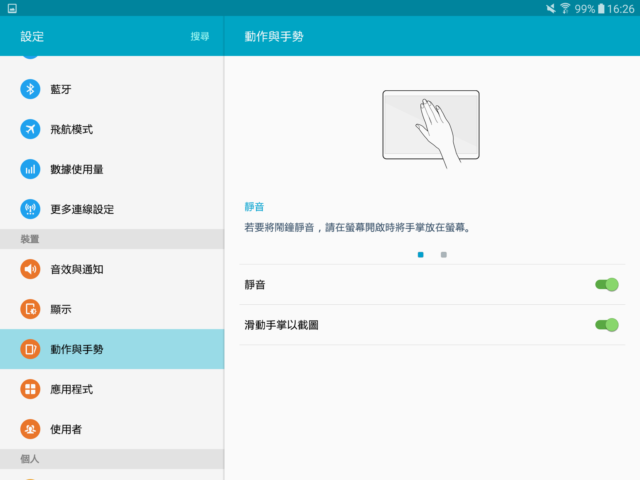Tap the battery icon in status bar
Screen dimensions: 640x480
(601, 8)
